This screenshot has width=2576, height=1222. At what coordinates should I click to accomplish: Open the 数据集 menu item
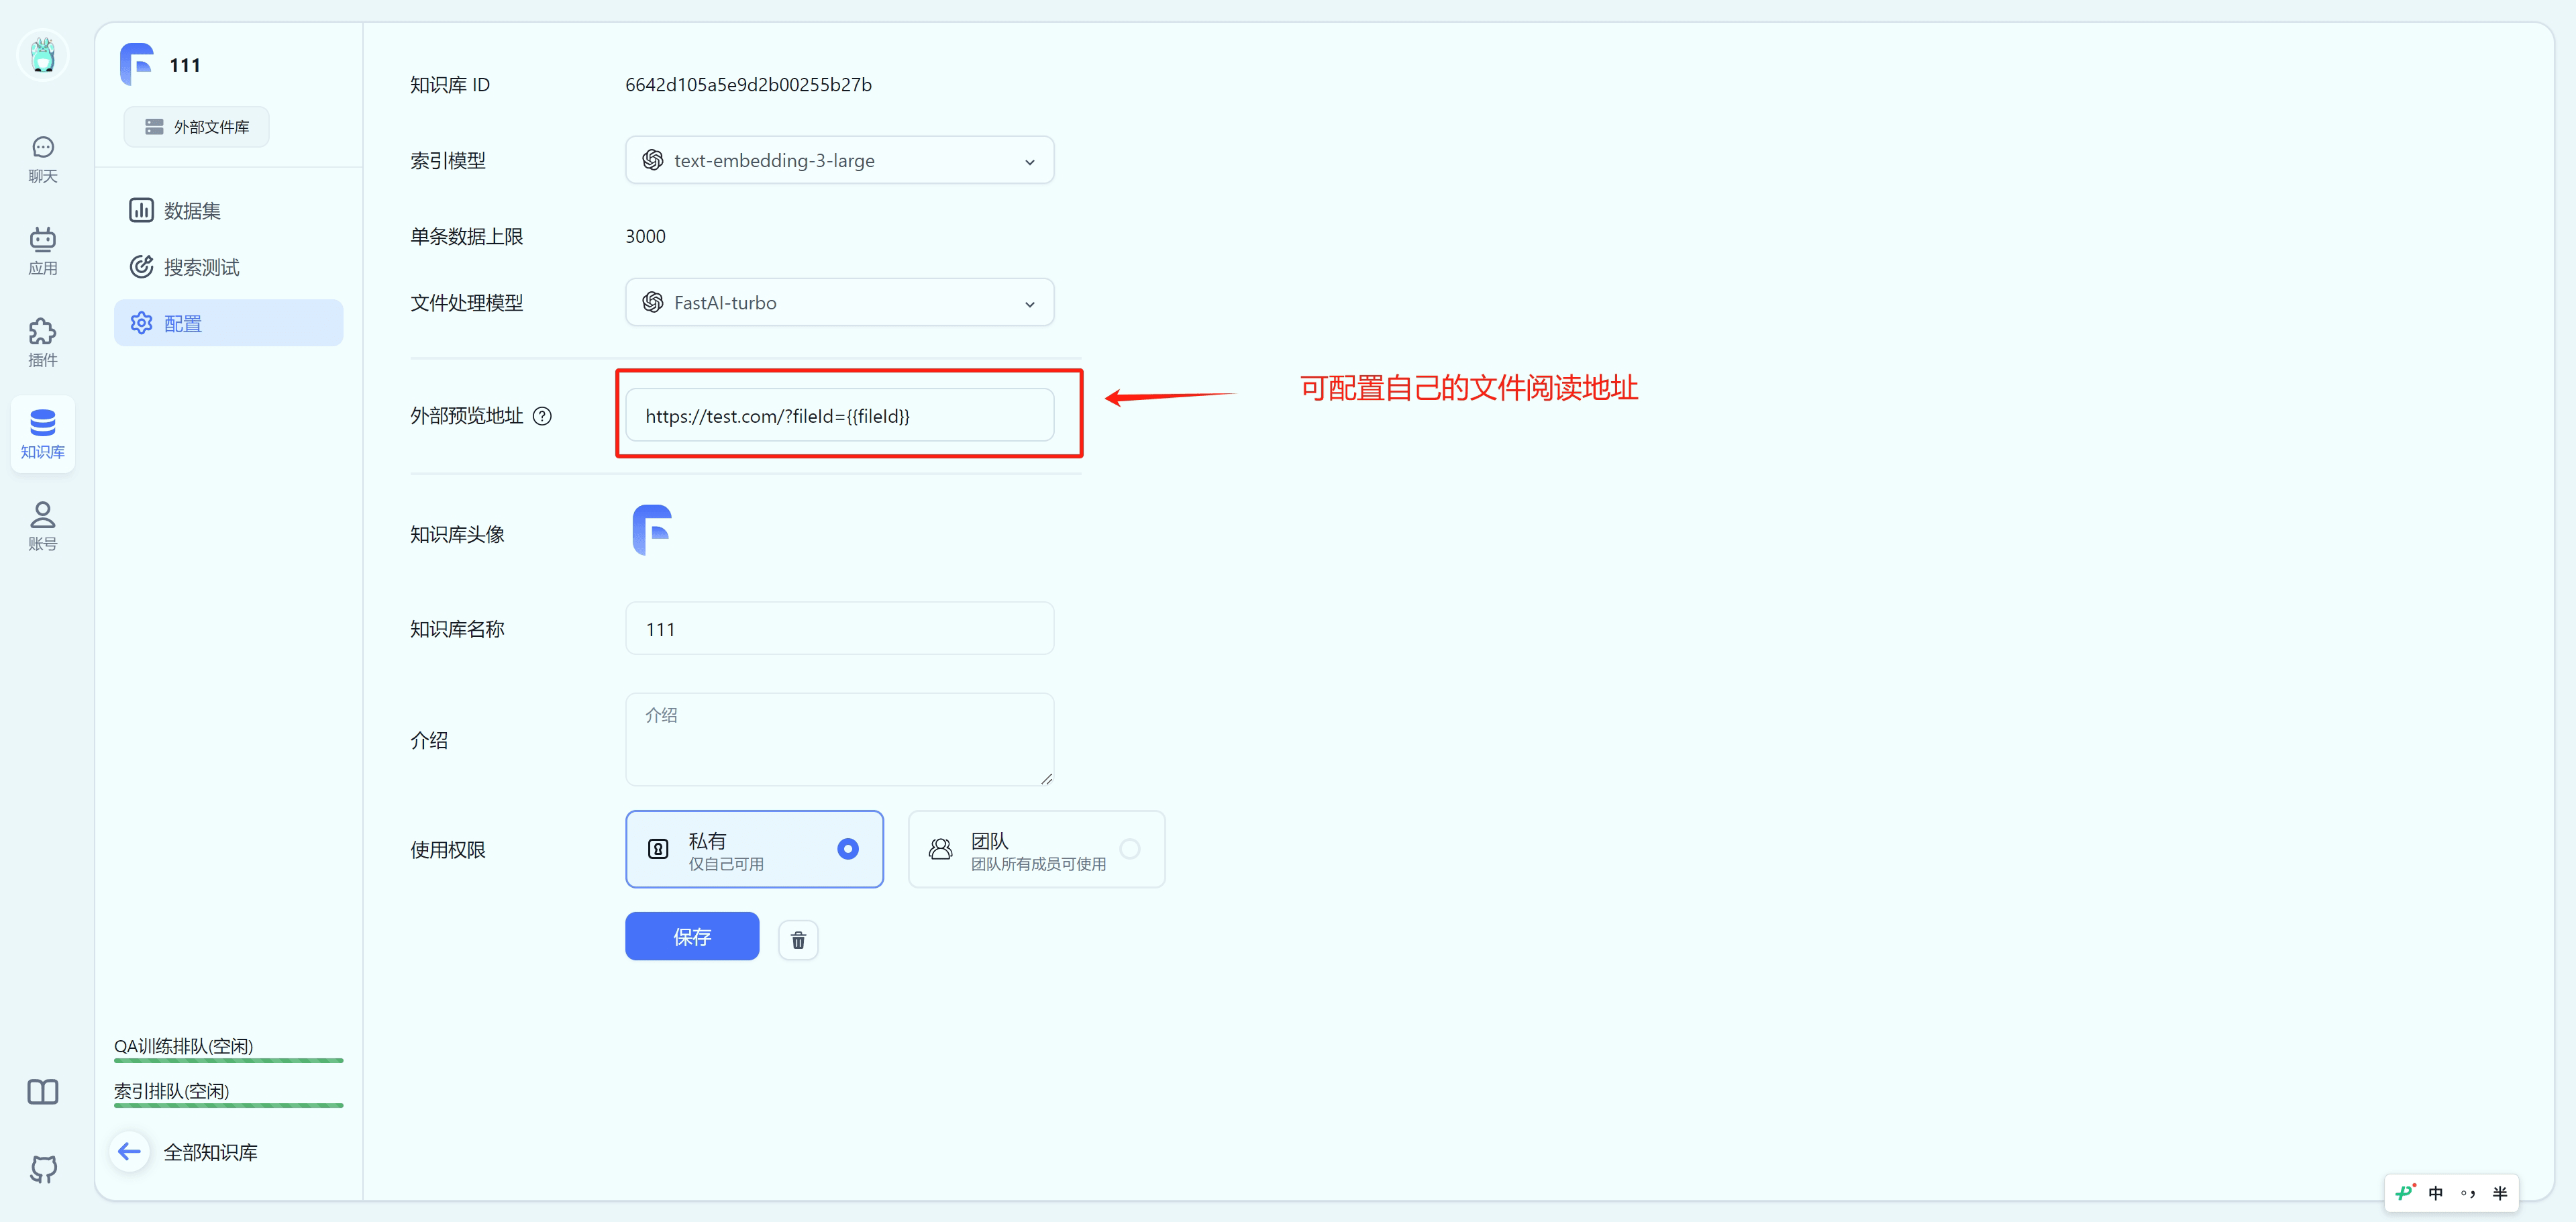coord(192,211)
